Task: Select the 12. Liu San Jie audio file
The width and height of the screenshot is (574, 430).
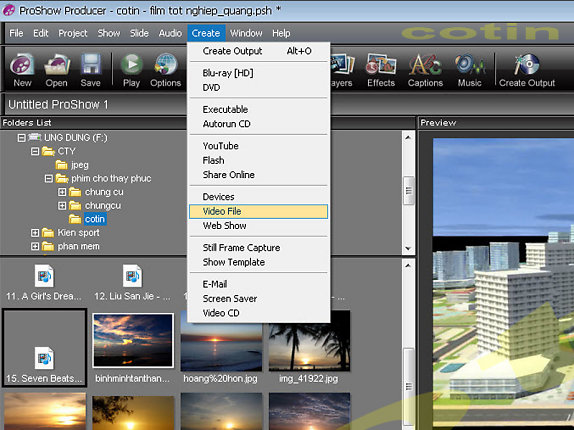Action: point(132,283)
